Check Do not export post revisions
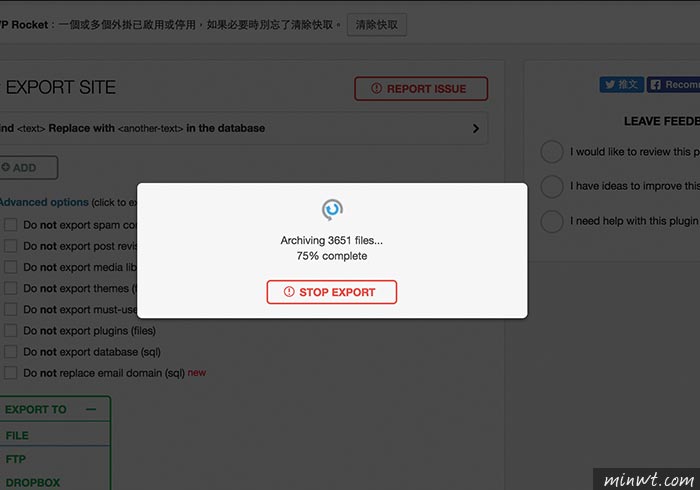Screen dimensions: 700x490 [11, 246]
